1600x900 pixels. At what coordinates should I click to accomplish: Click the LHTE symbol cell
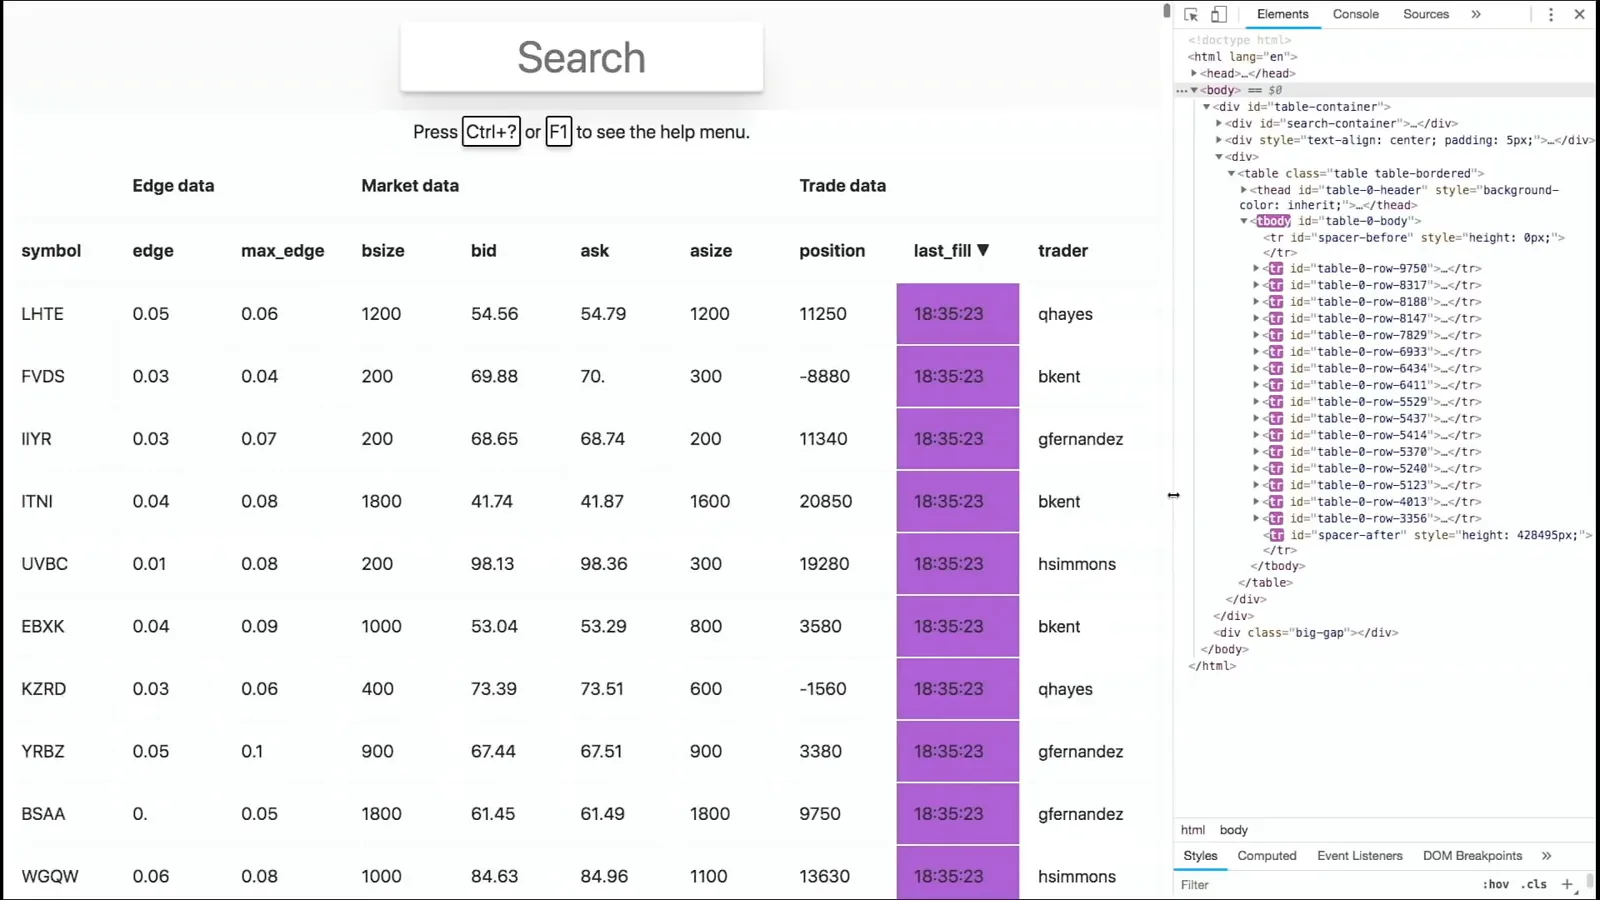pos(42,314)
